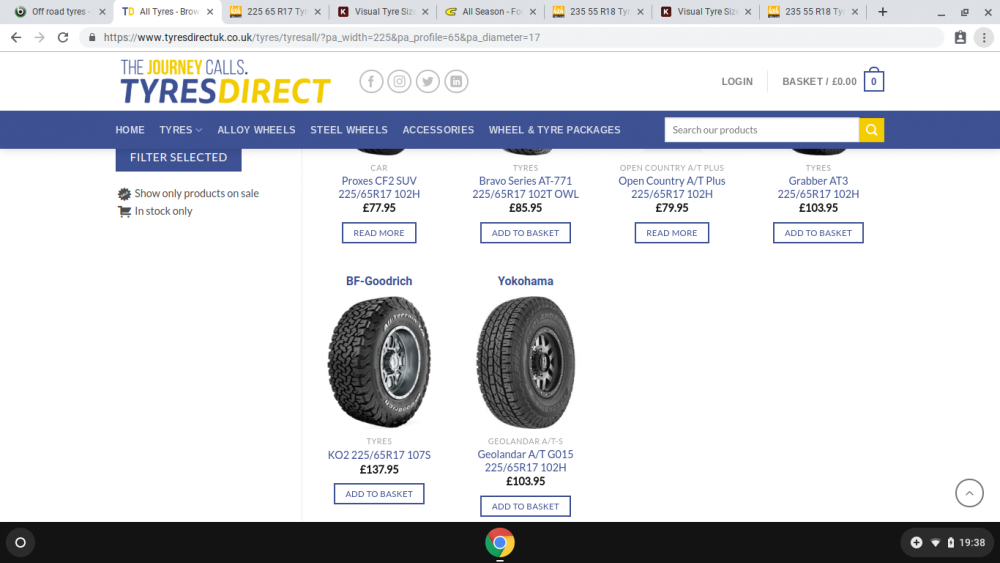Click the Yokohama brand heading
Viewport: 1000px width, 563px height.
(526, 281)
